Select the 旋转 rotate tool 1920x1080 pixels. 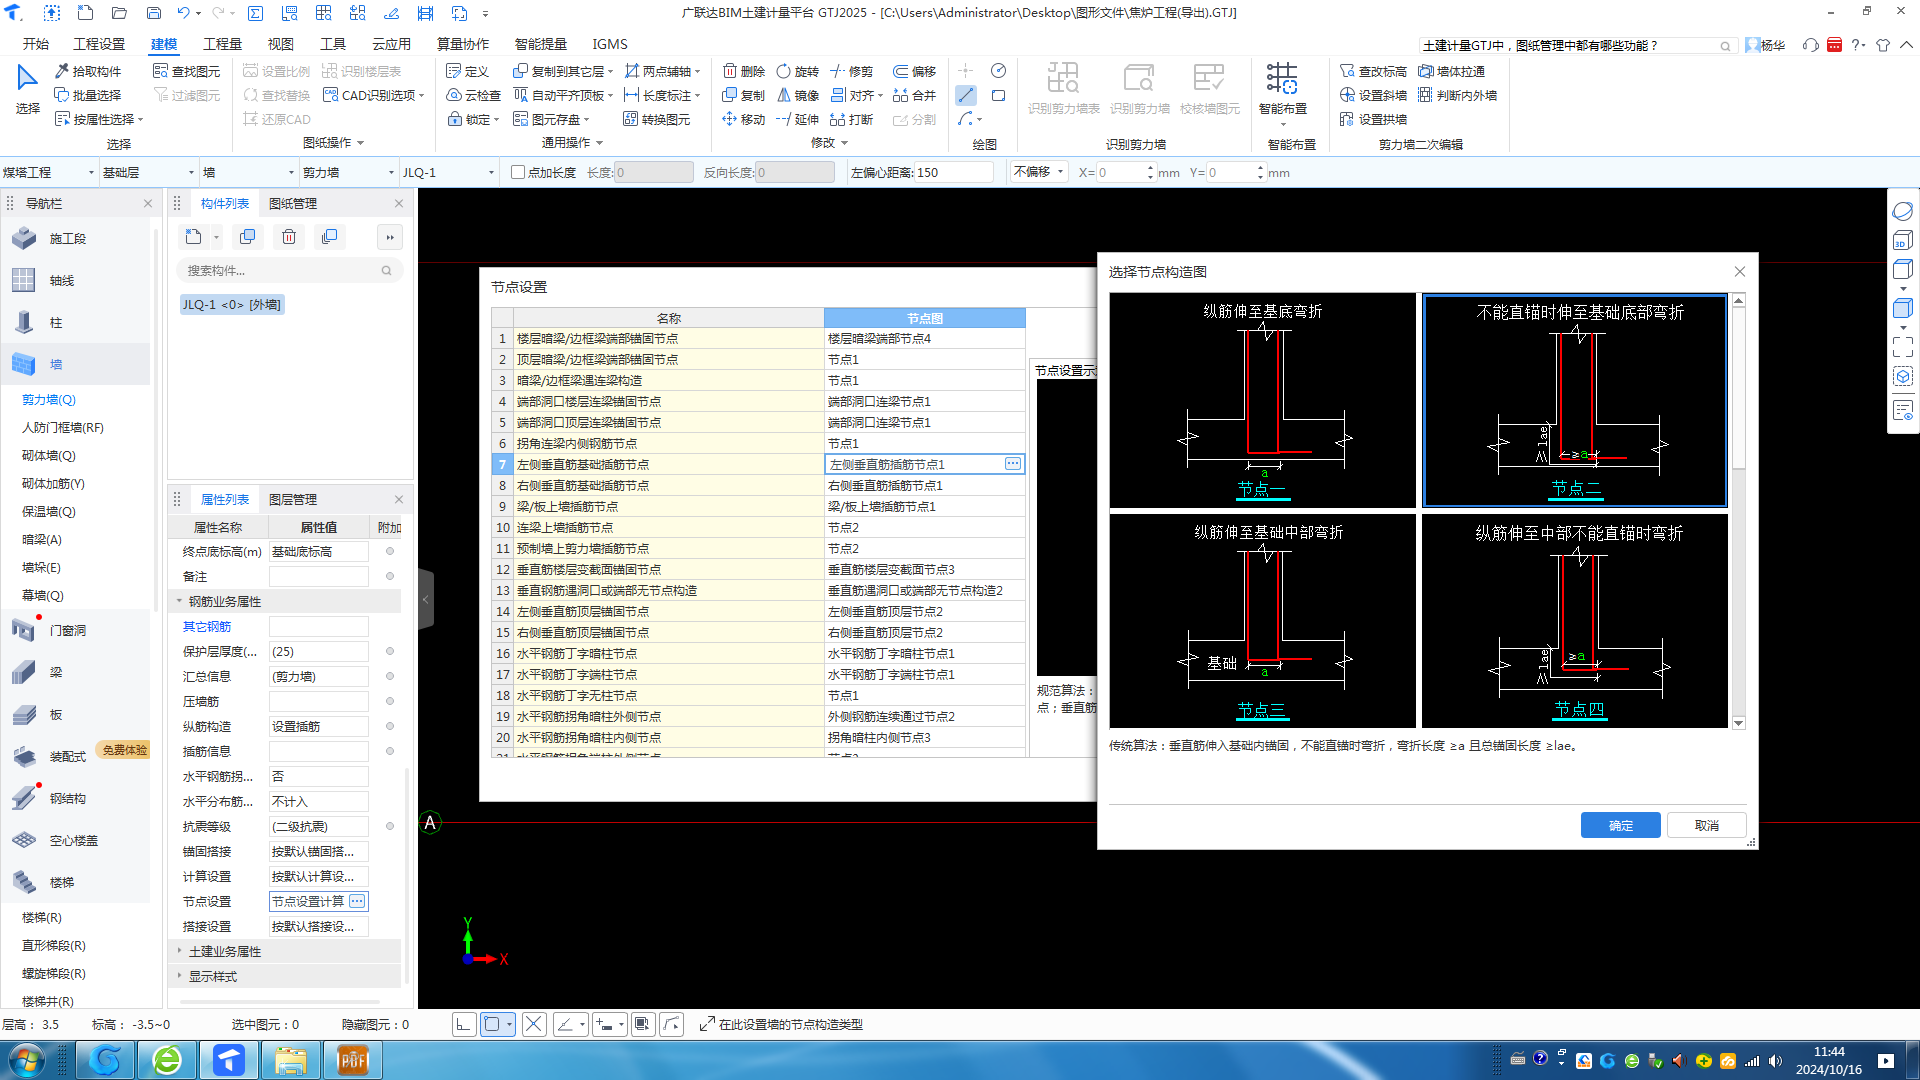tap(798, 71)
